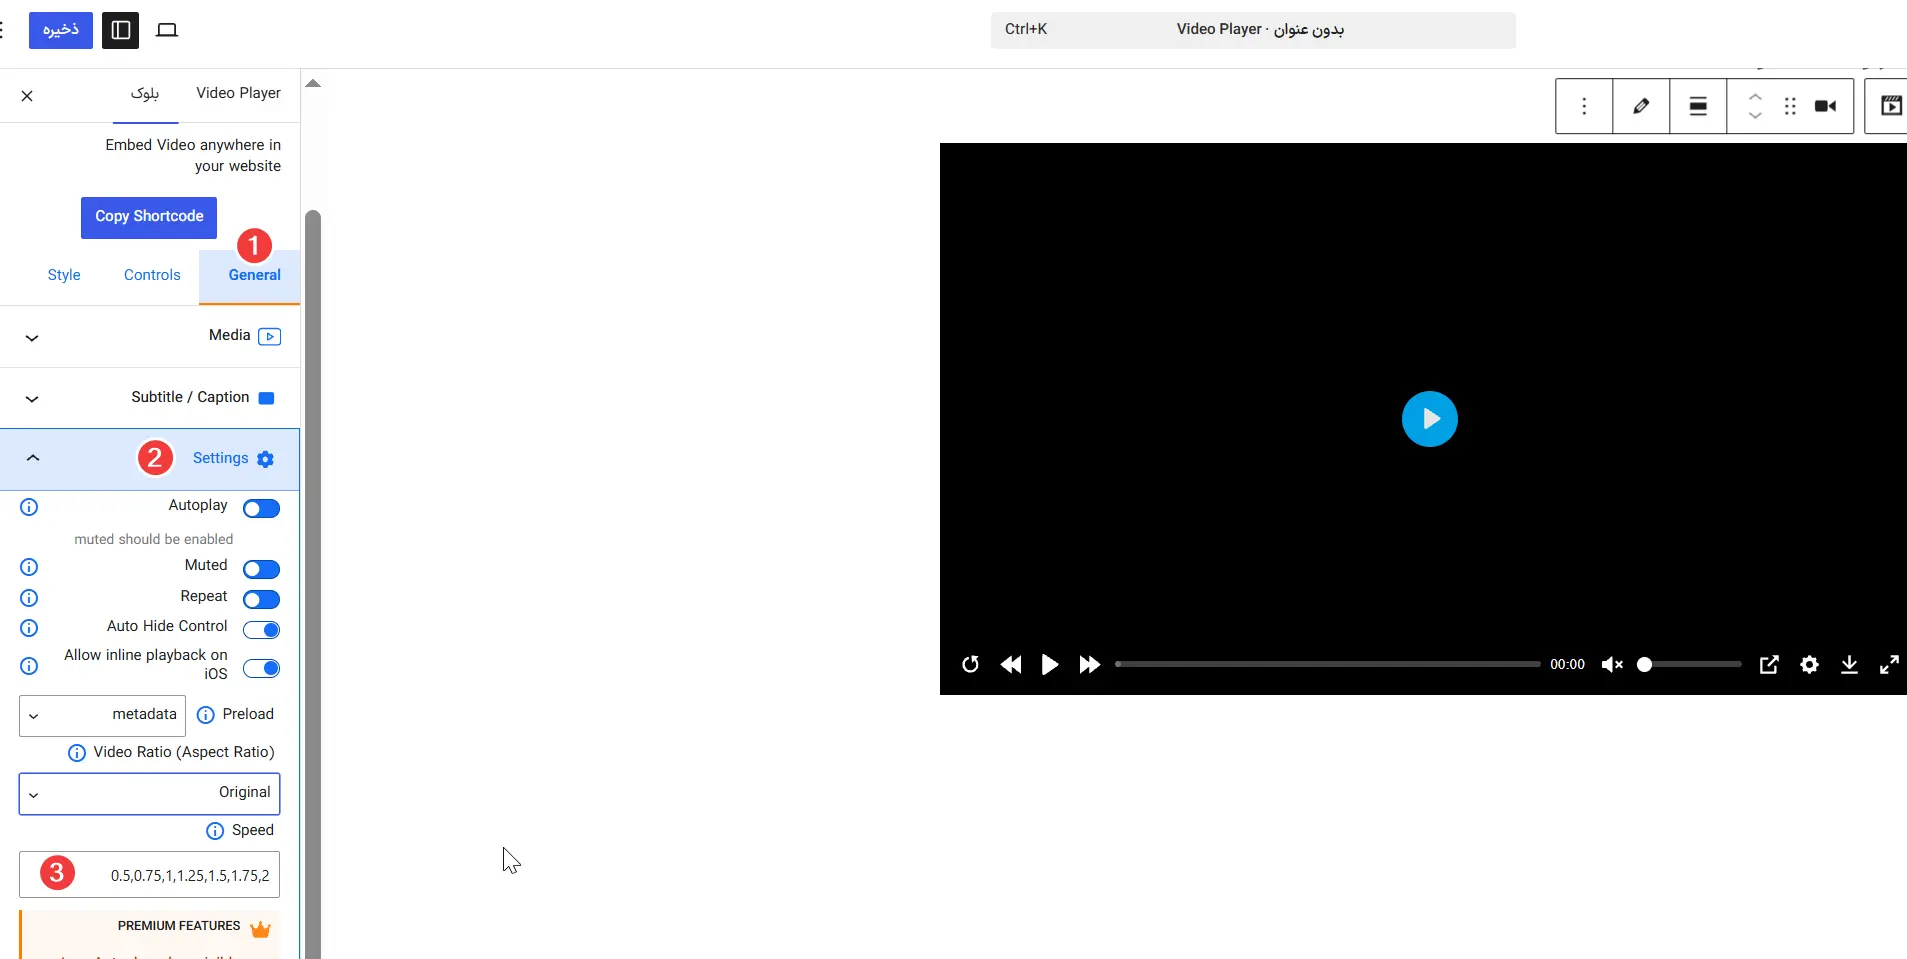The height and width of the screenshot is (959, 1907).
Task: Click the pencil edit icon in block toolbar
Action: click(x=1641, y=106)
